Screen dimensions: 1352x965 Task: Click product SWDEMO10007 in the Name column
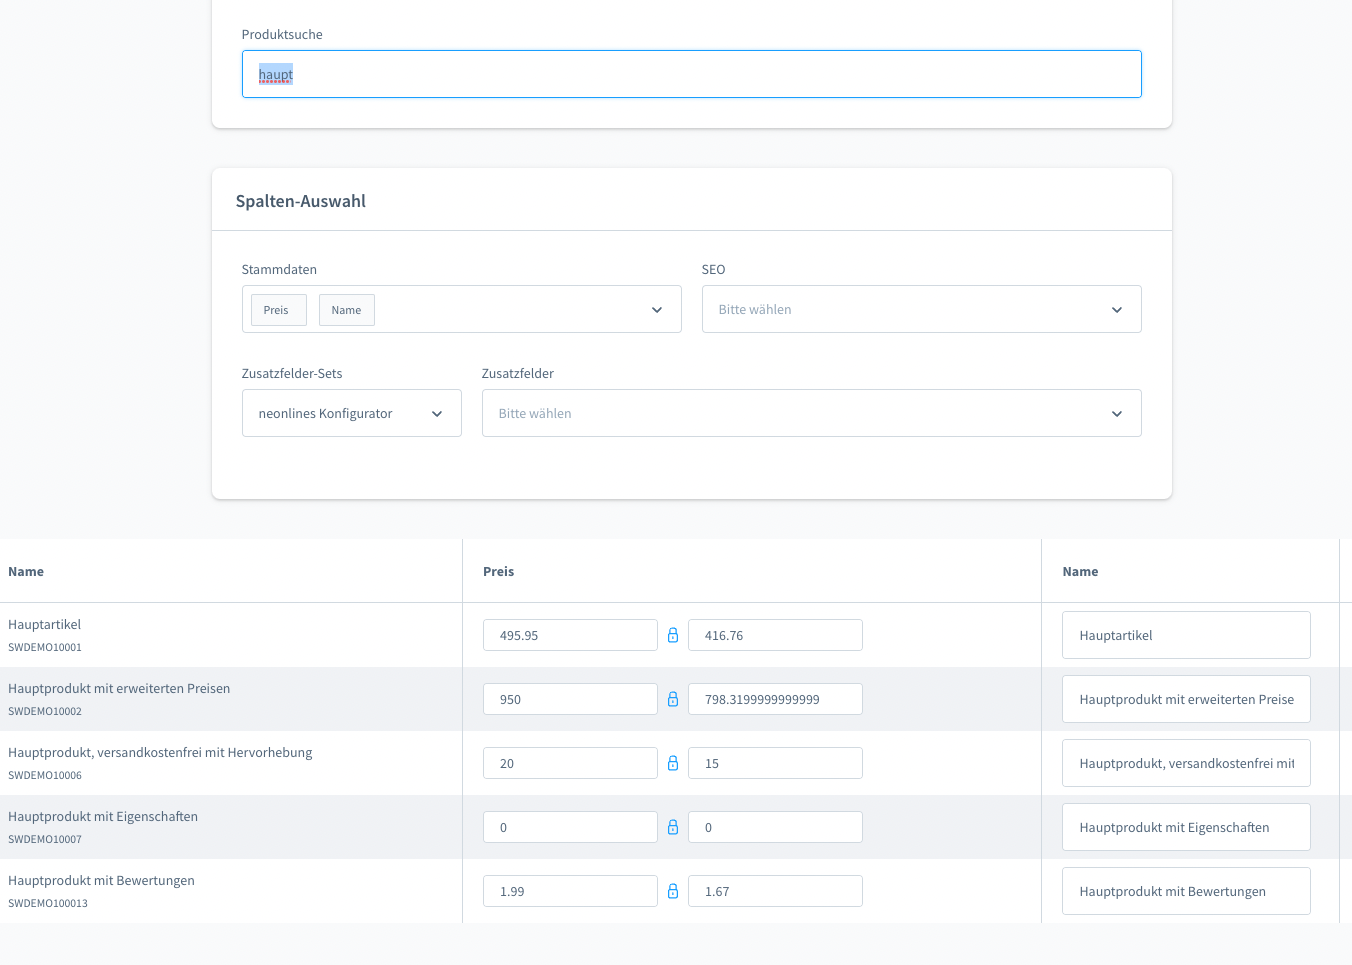[103, 817]
